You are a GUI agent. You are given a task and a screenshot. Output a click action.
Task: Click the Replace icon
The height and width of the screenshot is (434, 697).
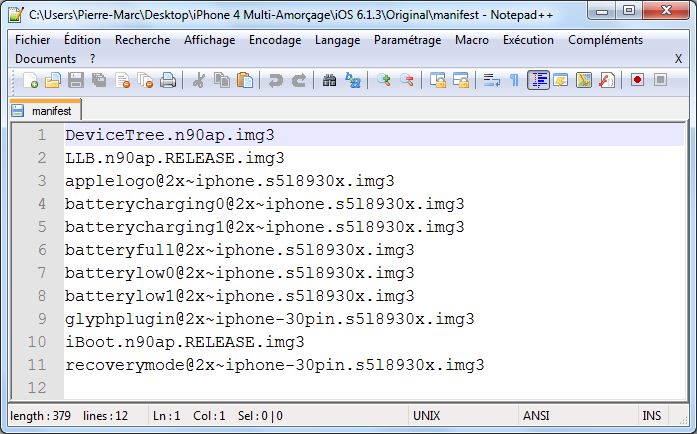coord(353,80)
